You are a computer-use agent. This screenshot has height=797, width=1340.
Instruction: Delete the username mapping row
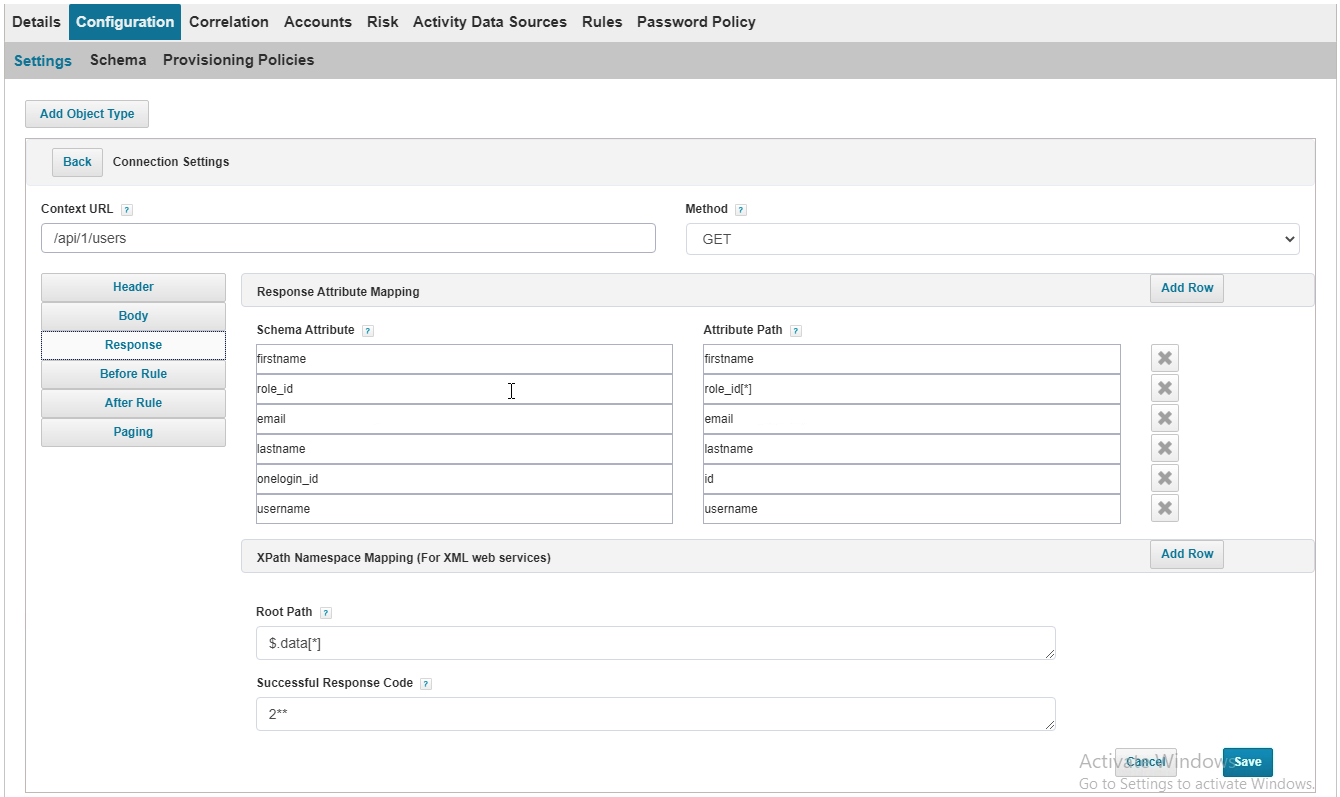(x=1164, y=508)
